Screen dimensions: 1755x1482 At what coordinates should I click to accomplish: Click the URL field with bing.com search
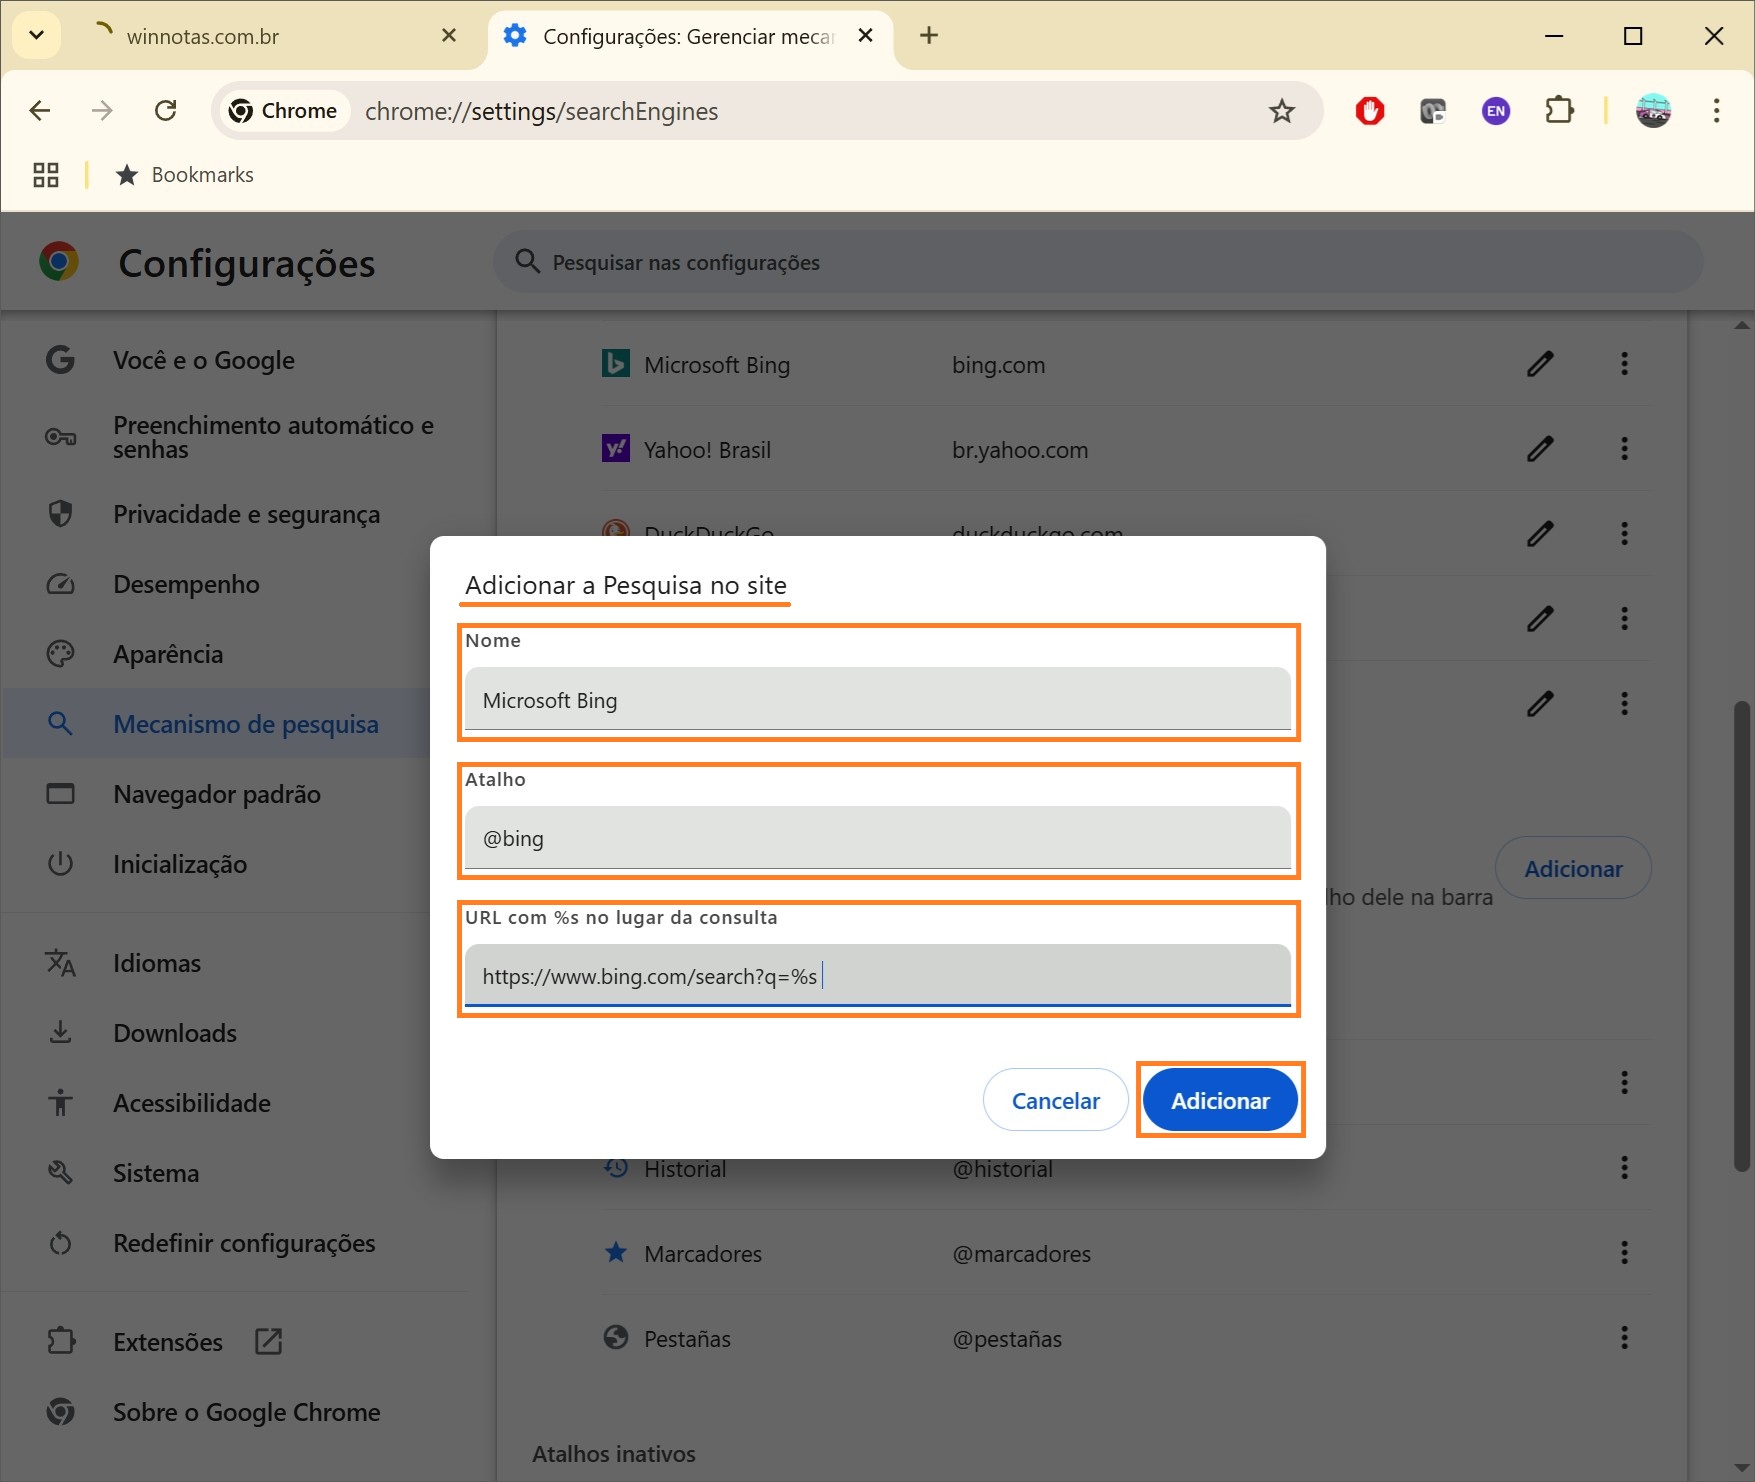(878, 976)
